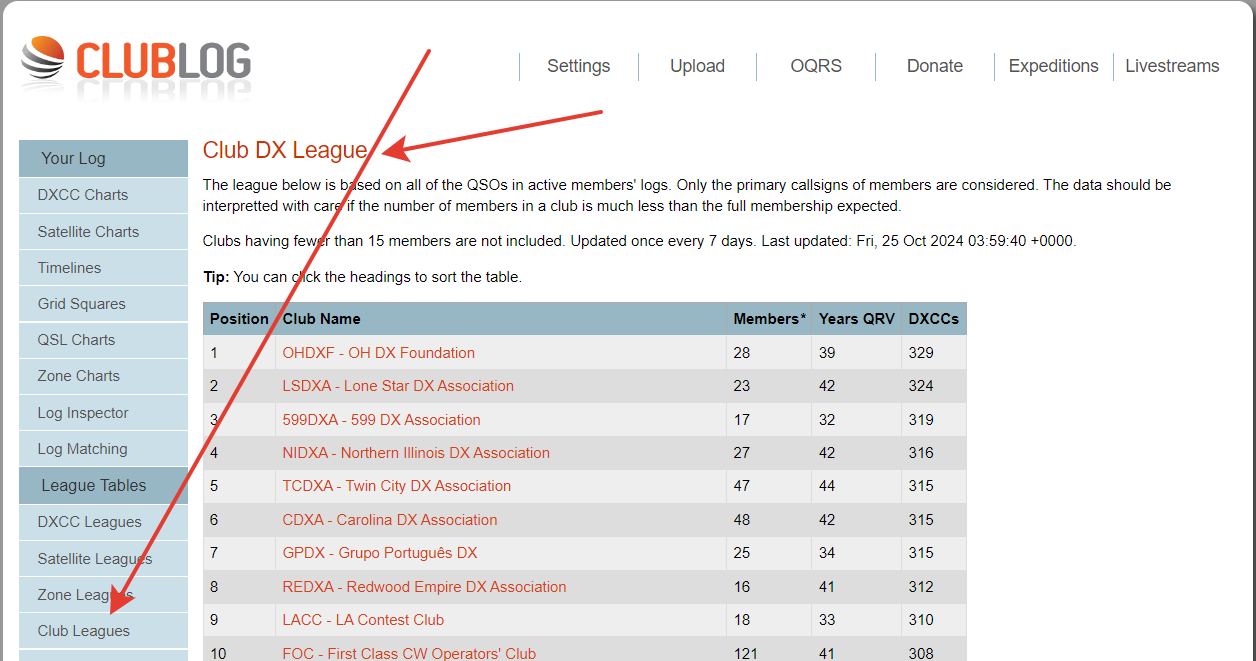Open LSDXA - Lone Star DX Association
This screenshot has height=661, width=1256.
click(x=398, y=386)
